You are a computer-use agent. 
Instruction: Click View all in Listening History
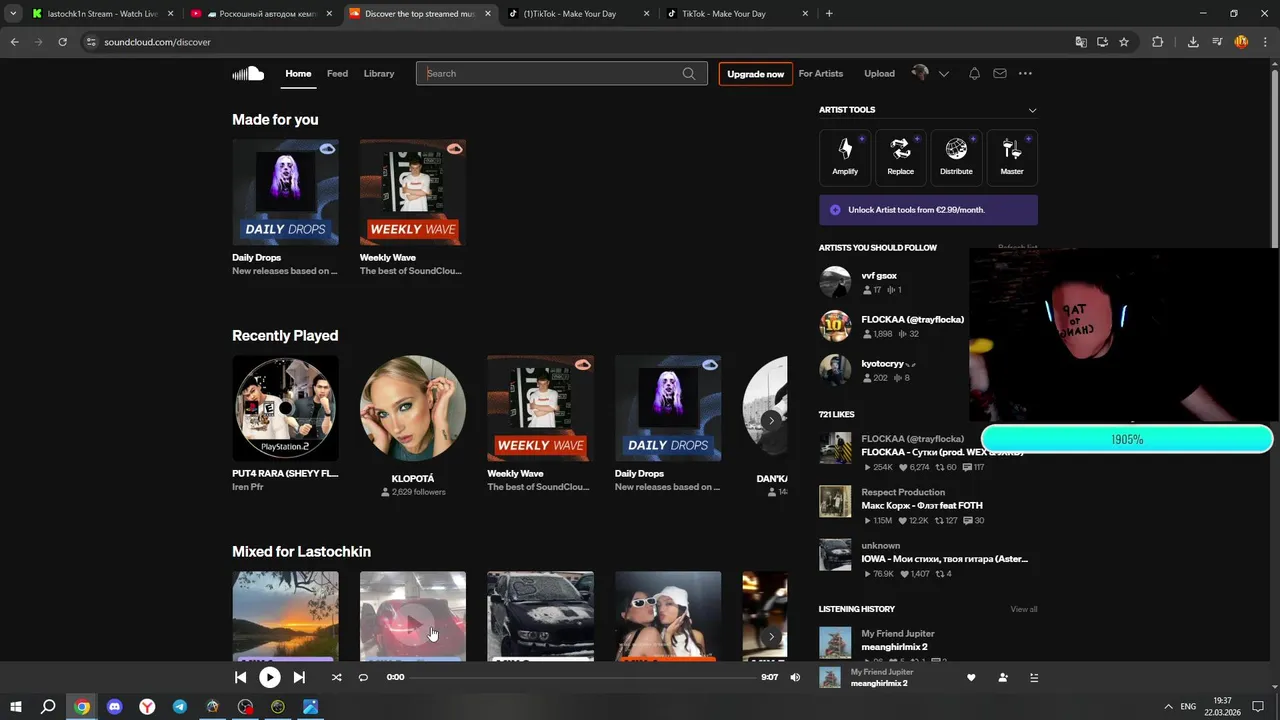point(1023,609)
